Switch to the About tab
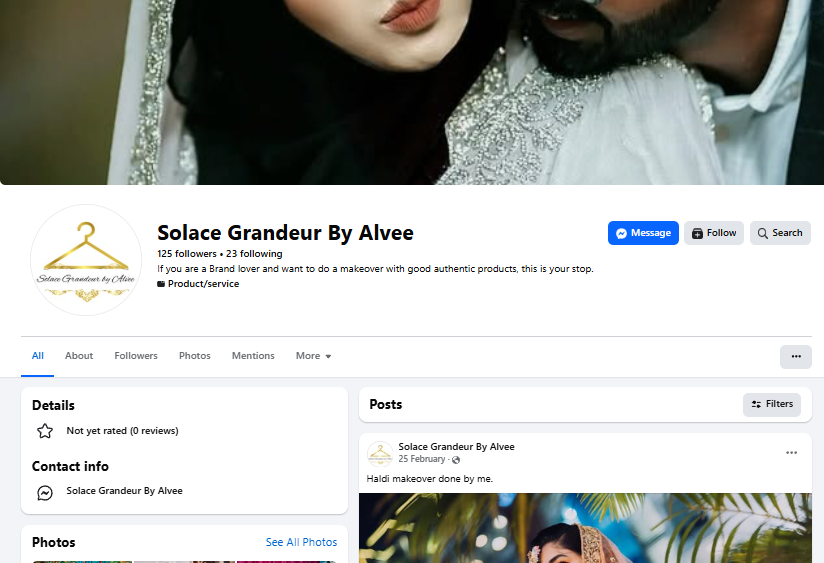The height and width of the screenshot is (563, 824). [79, 356]
